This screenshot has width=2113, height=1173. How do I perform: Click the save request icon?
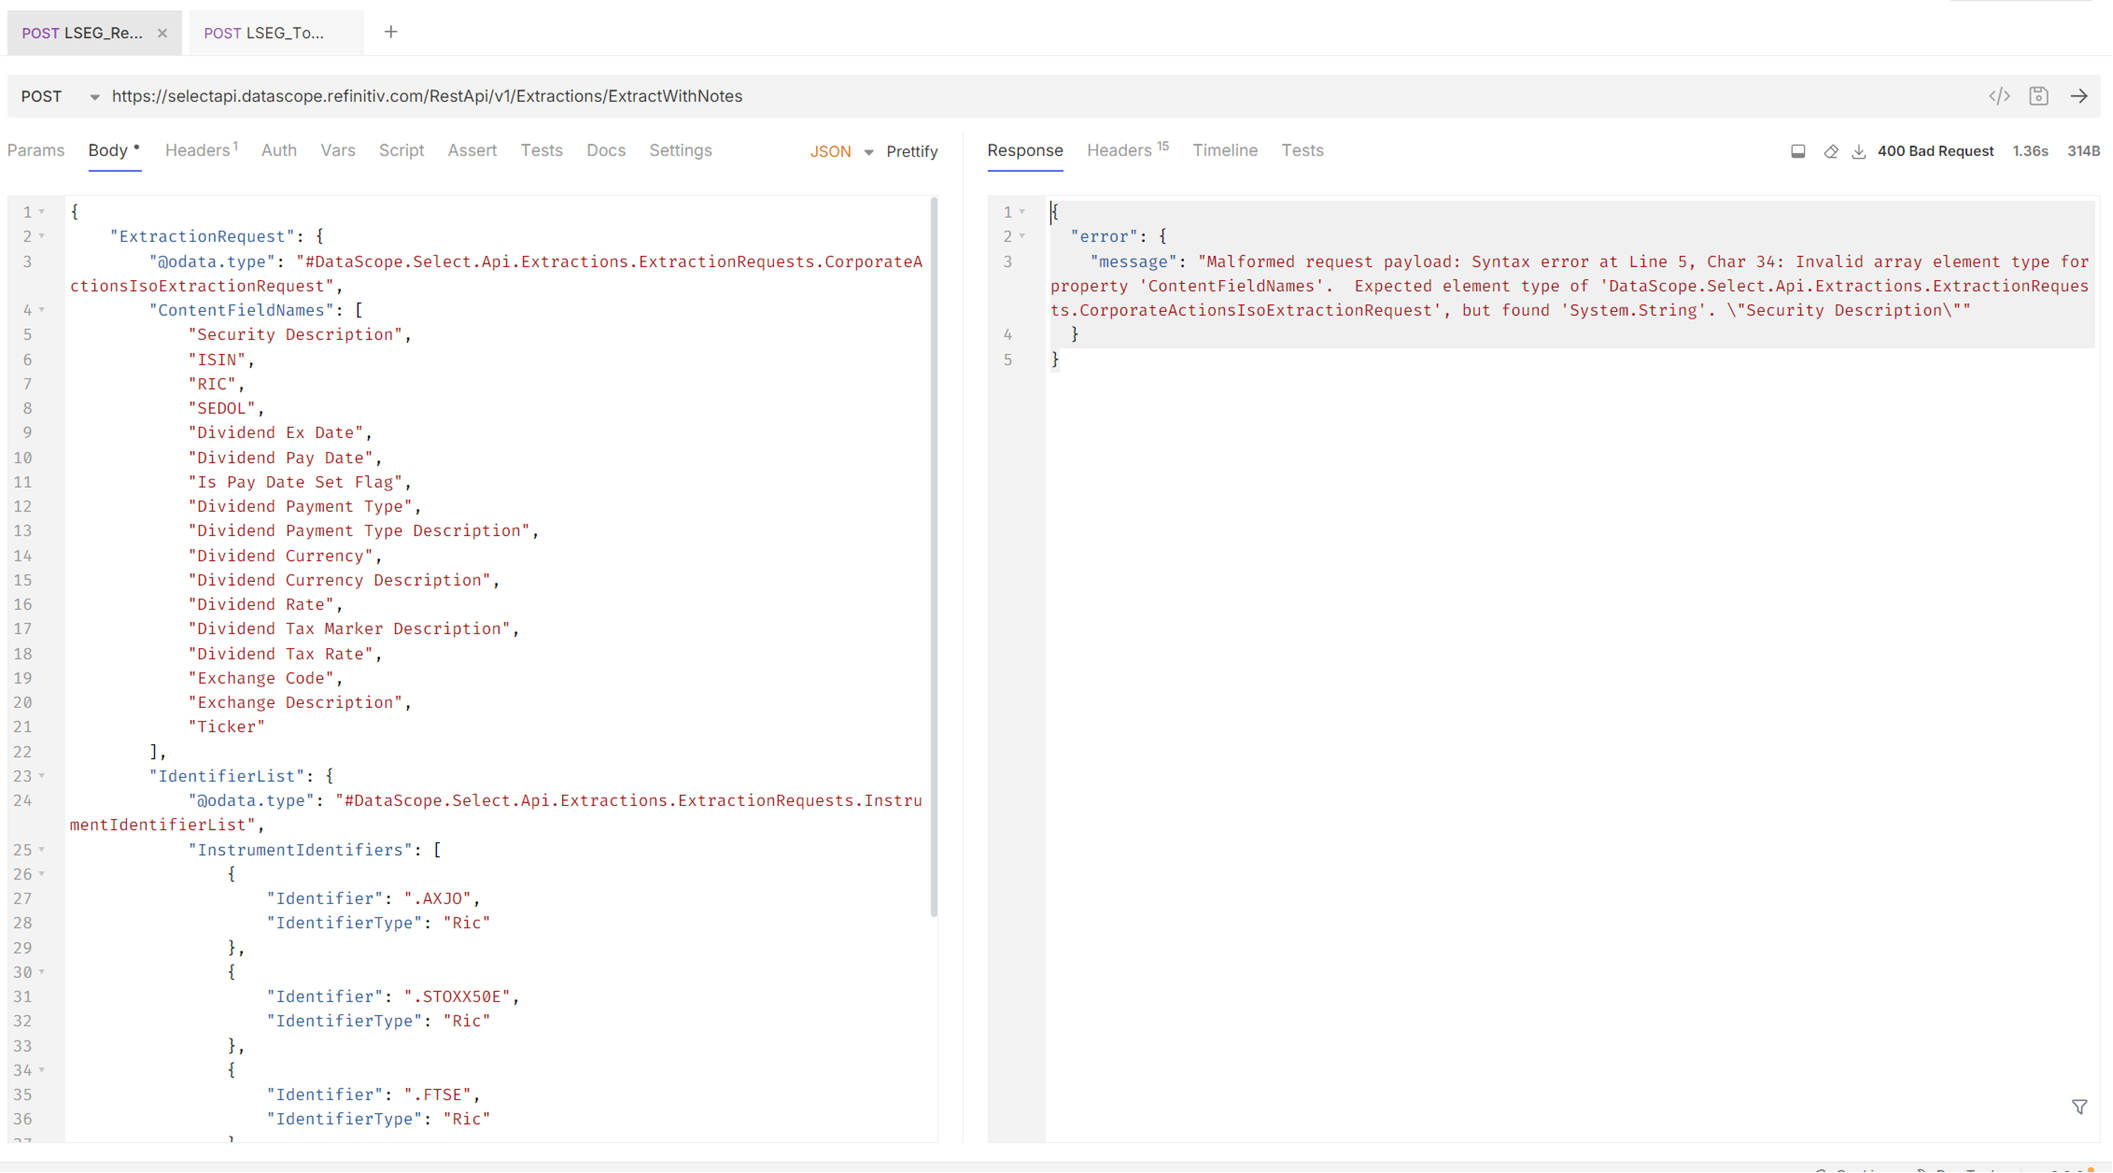click(x=2039, y=96)
